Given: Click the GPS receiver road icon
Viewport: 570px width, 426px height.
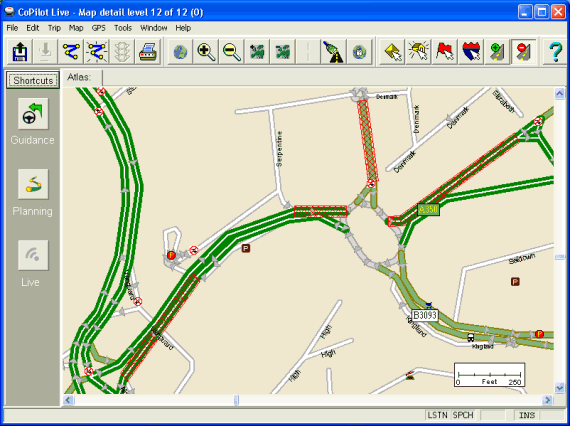Looking at the screenshot, I should (x=334, y=52).
